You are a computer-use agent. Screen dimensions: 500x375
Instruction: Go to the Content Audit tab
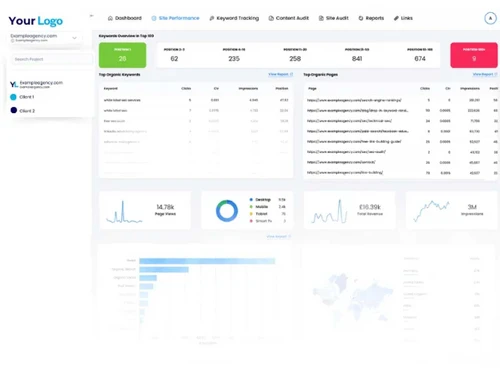click(289, 18)
